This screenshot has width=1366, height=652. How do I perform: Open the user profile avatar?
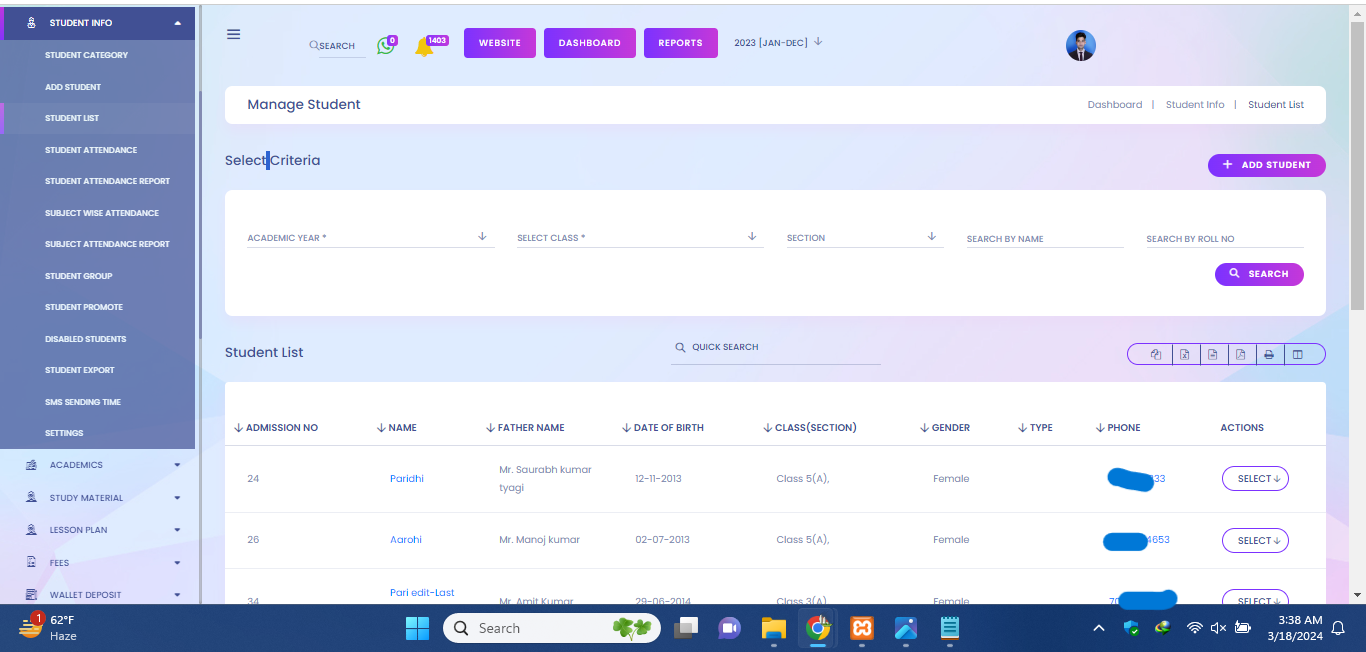coord(1080,45)
